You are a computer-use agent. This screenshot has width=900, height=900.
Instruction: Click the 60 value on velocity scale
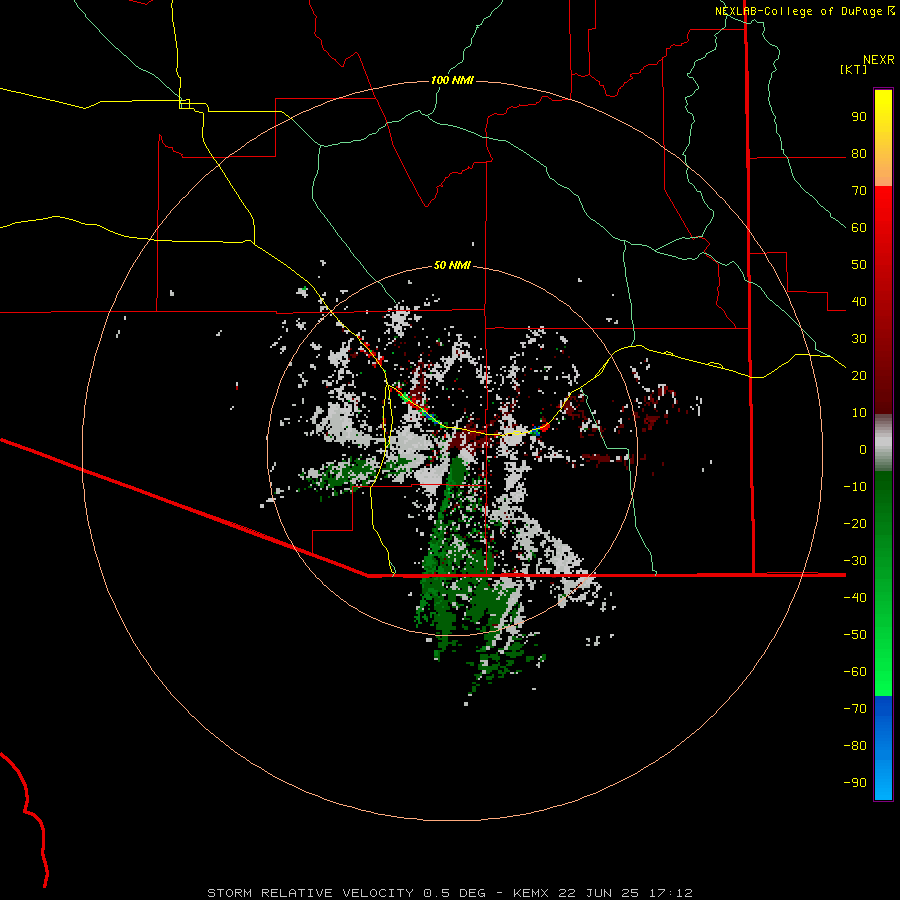(859, 228)
